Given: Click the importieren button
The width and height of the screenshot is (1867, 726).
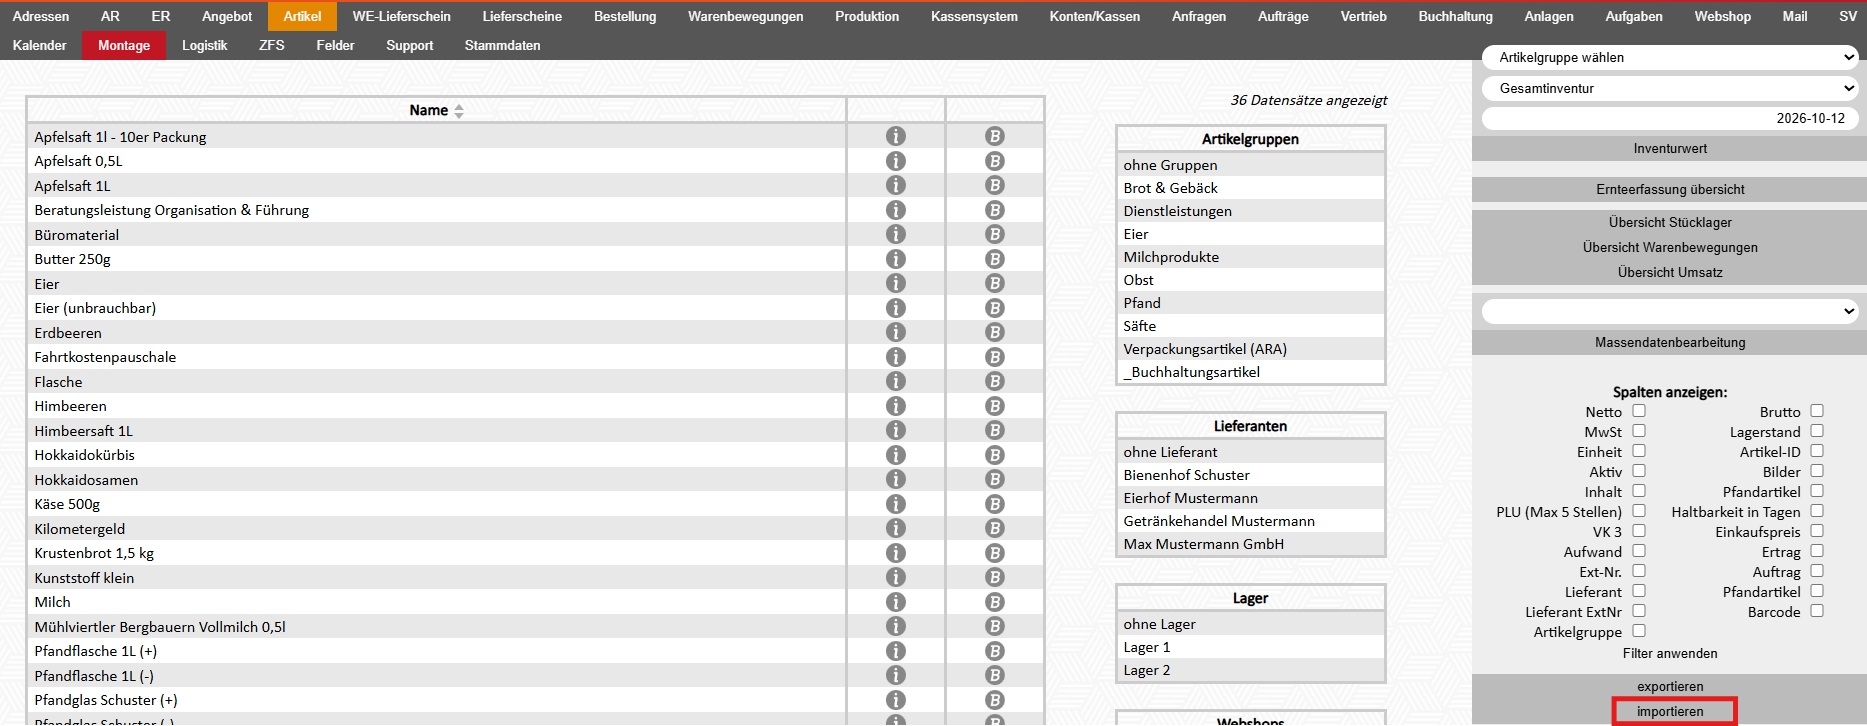Looking at the screenshot, I should (x=1670, y=712).
